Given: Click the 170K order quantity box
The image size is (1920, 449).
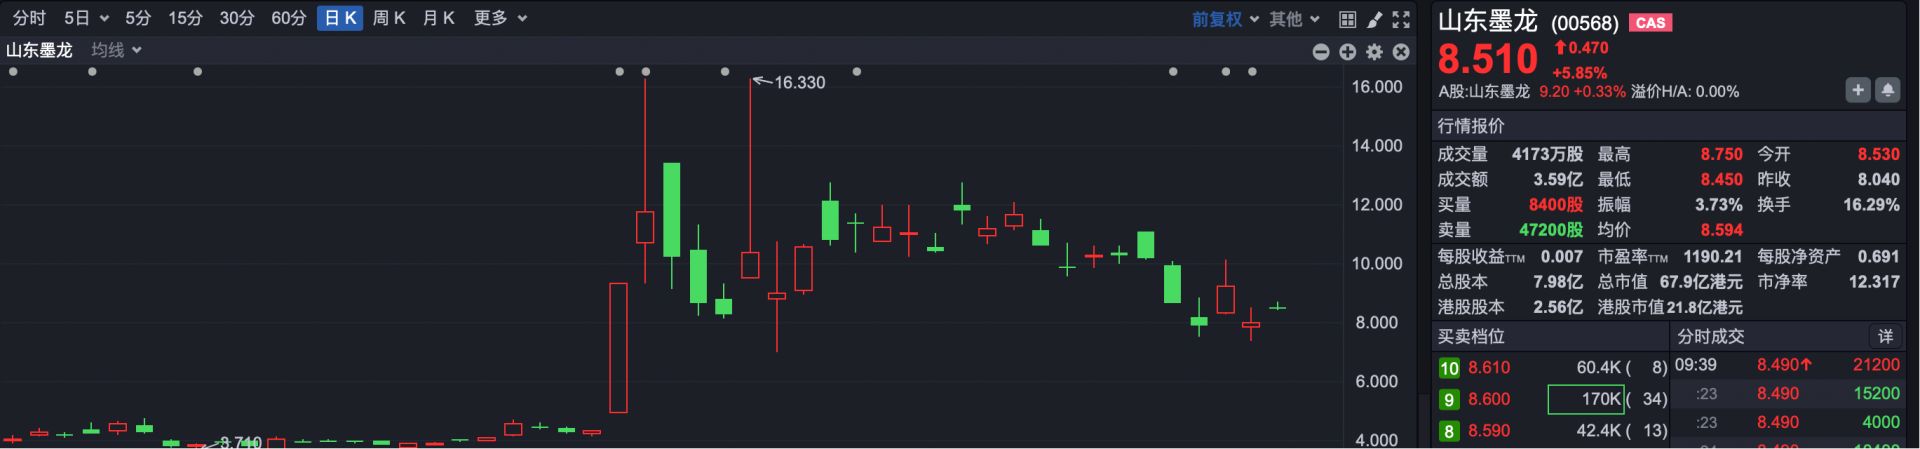Looking at the screenshot, I should [1586, 399].
